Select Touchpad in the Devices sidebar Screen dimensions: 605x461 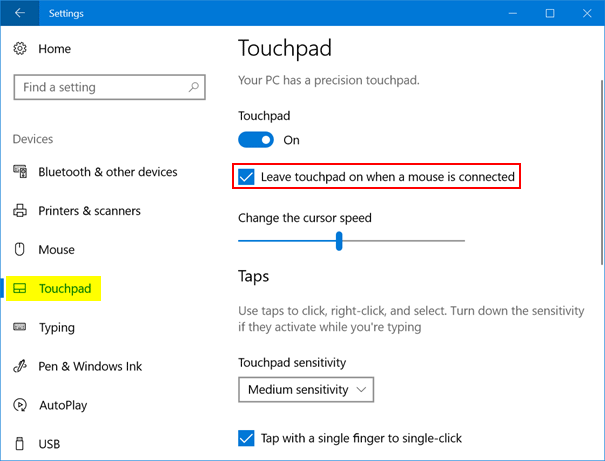[x=65, y=289]
